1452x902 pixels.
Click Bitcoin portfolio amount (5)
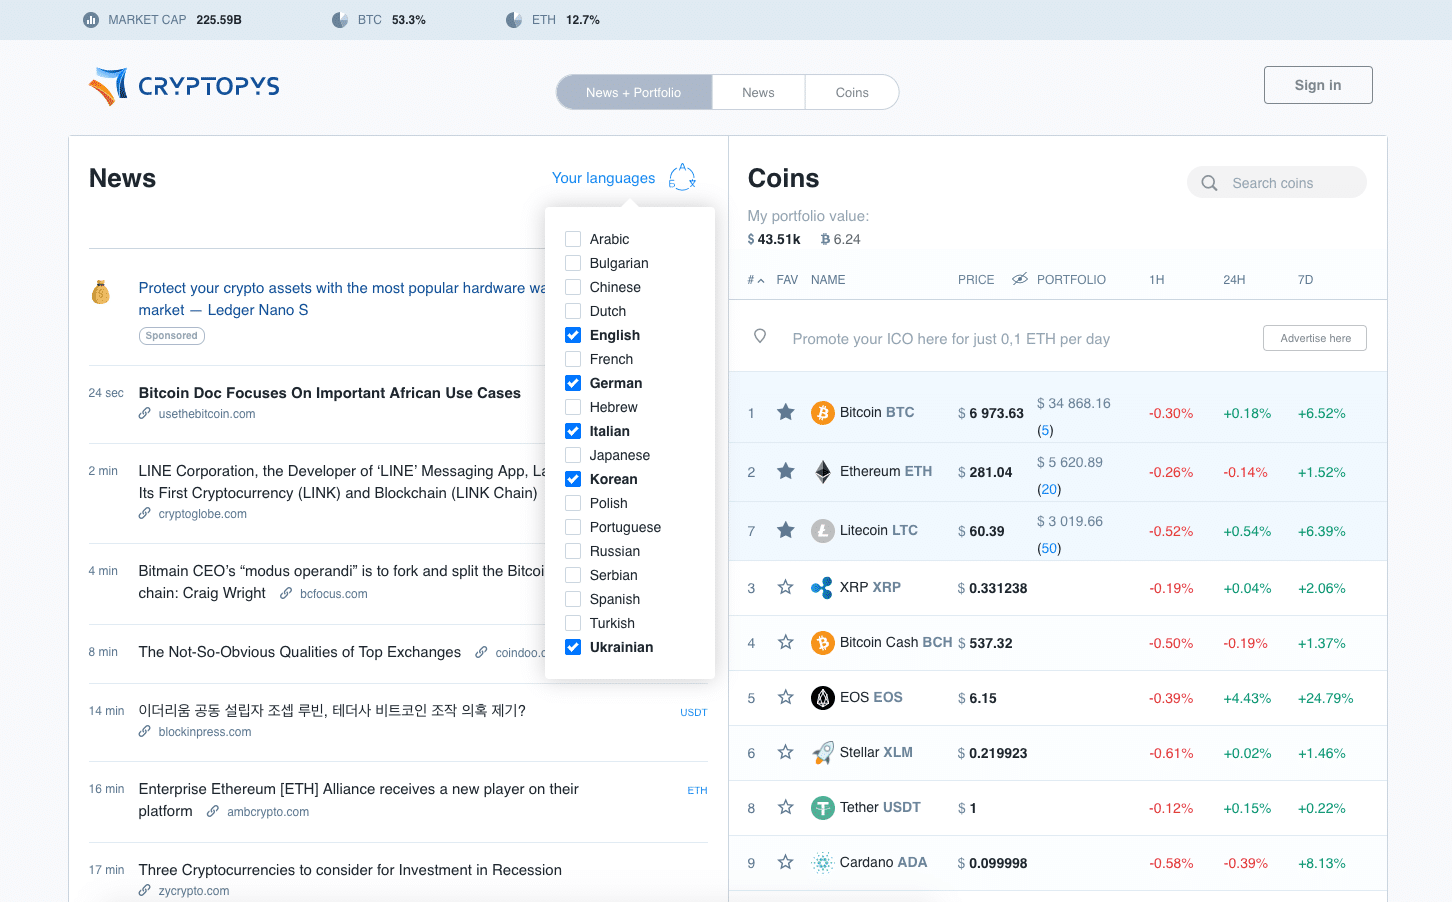tap(1045, 431)
